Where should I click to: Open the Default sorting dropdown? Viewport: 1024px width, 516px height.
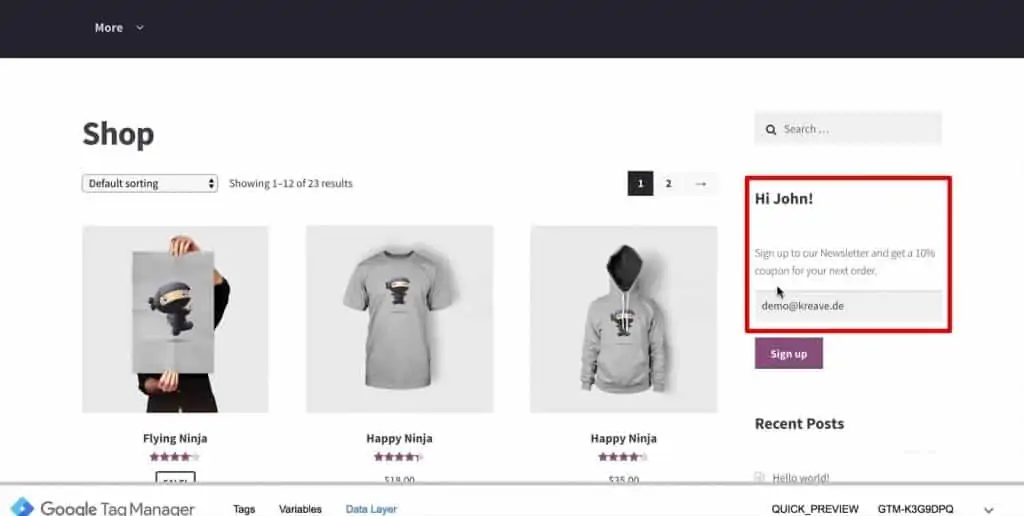[x=150, y=184]
